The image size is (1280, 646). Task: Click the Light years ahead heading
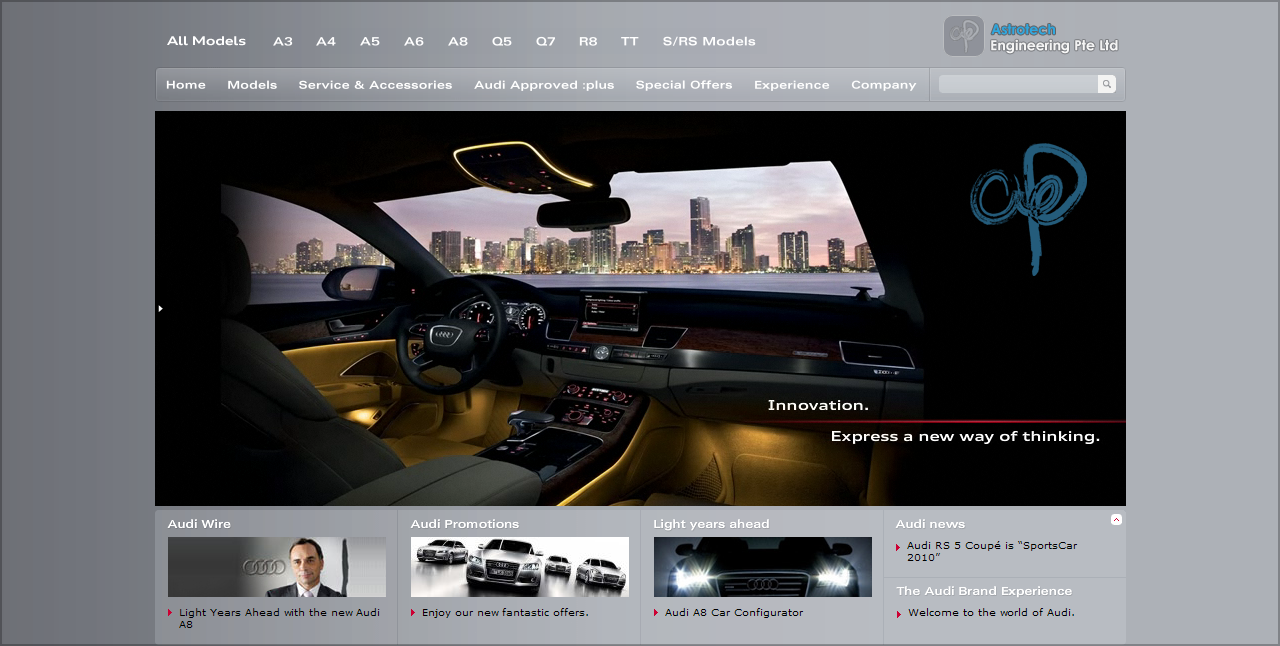tap(711, 524)
